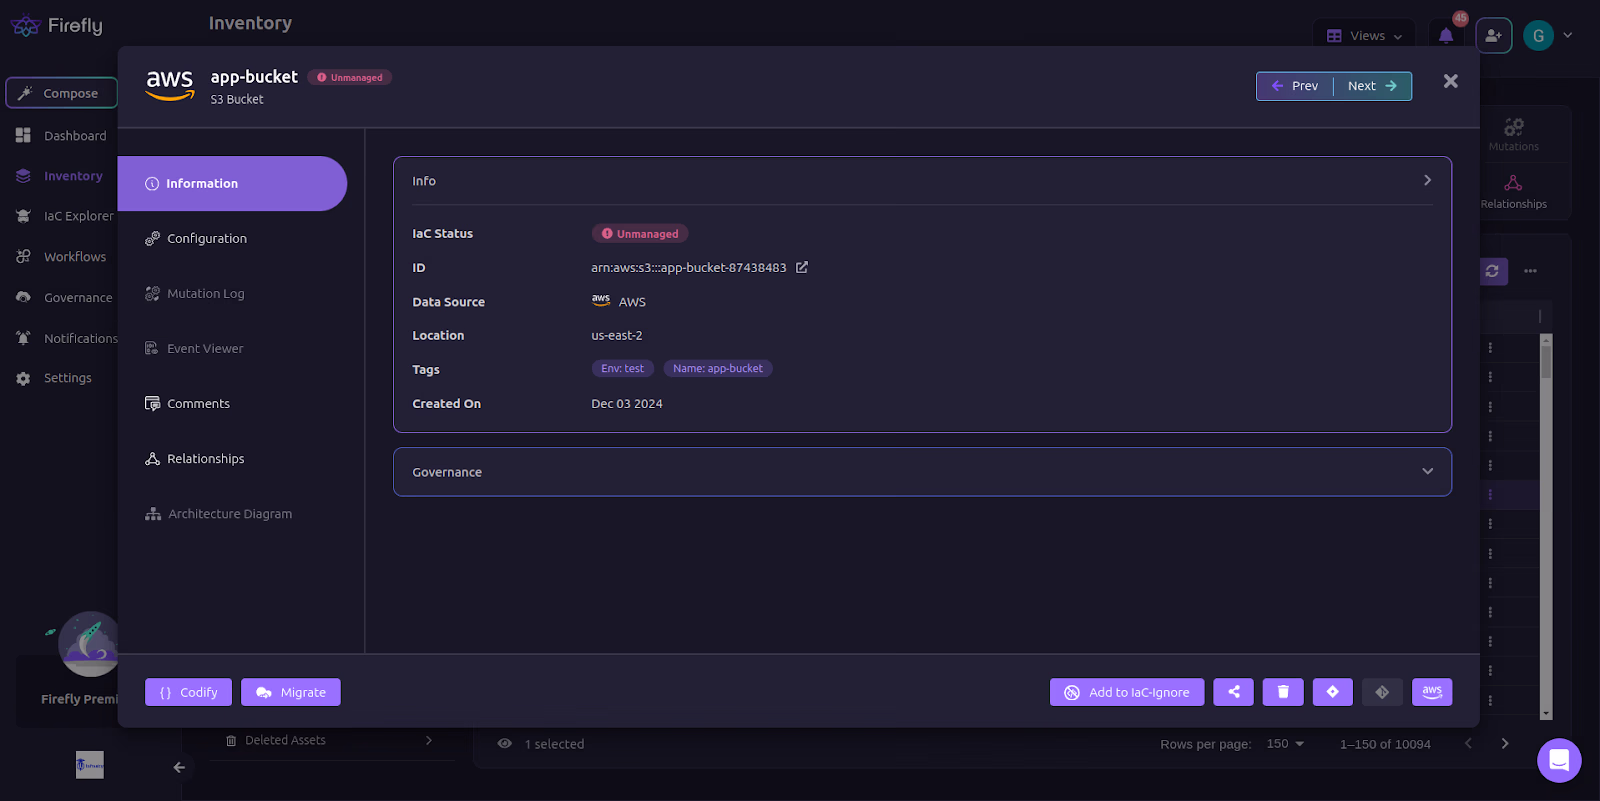
Task: Go to previous page of inventory
Action: [x=1468, y=744]
